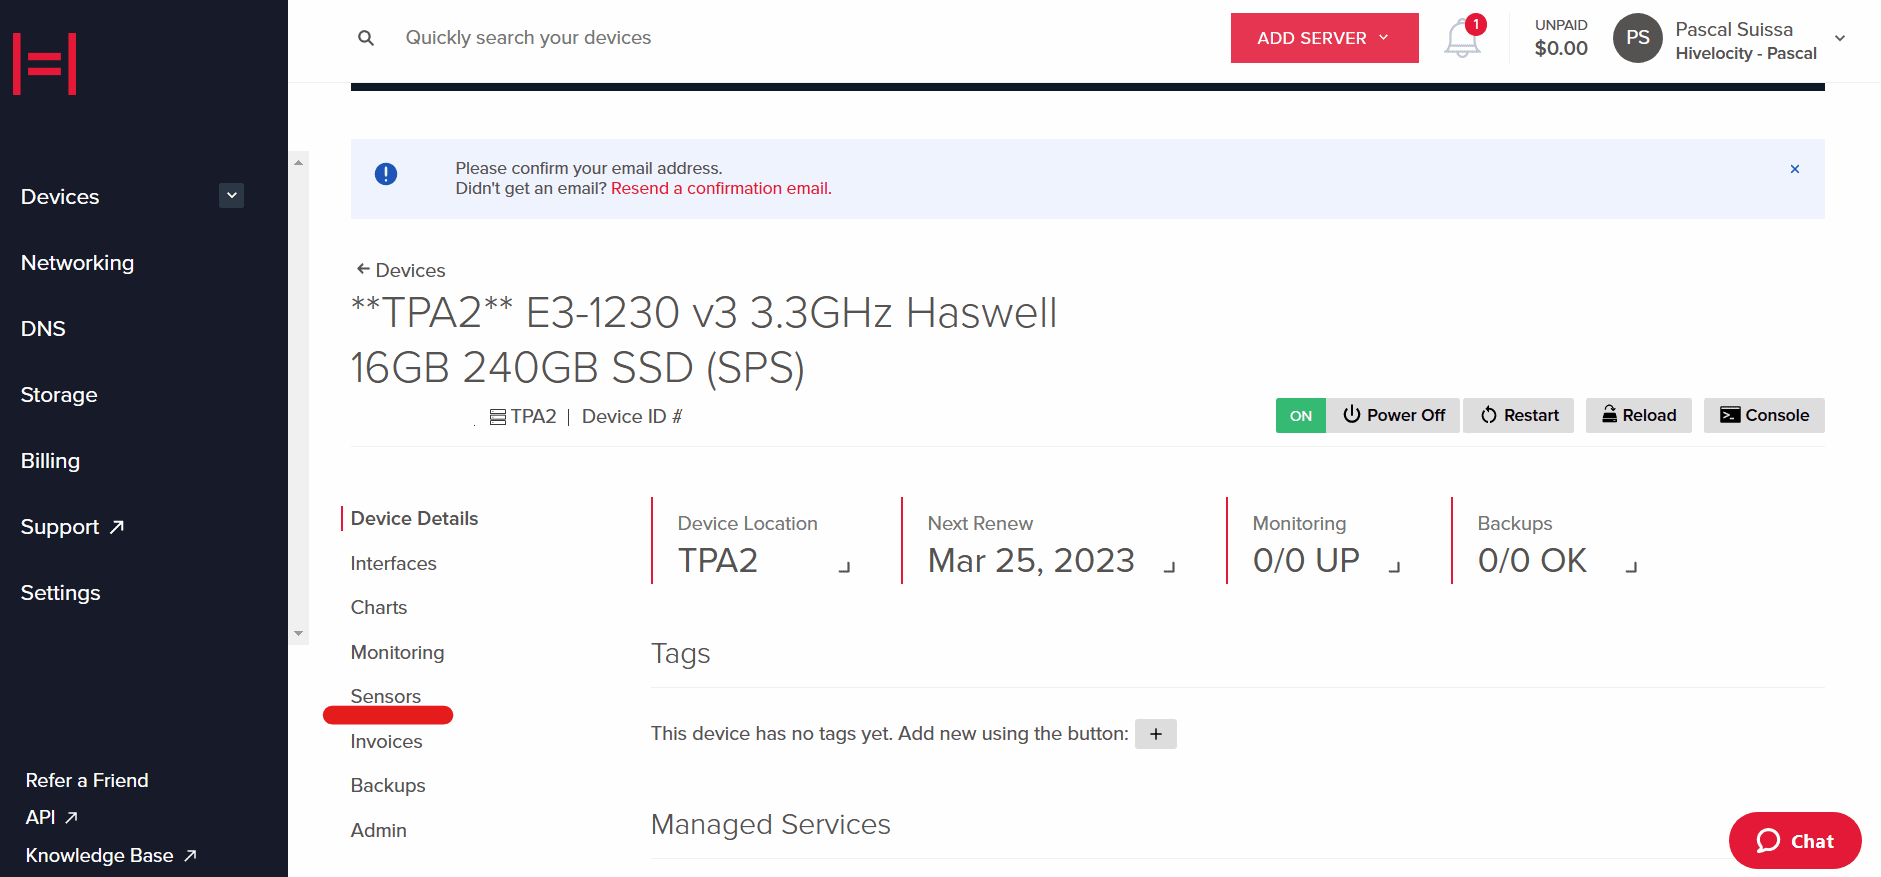
Task: Open the notifications bell icon
Action: click(1462, 38)
